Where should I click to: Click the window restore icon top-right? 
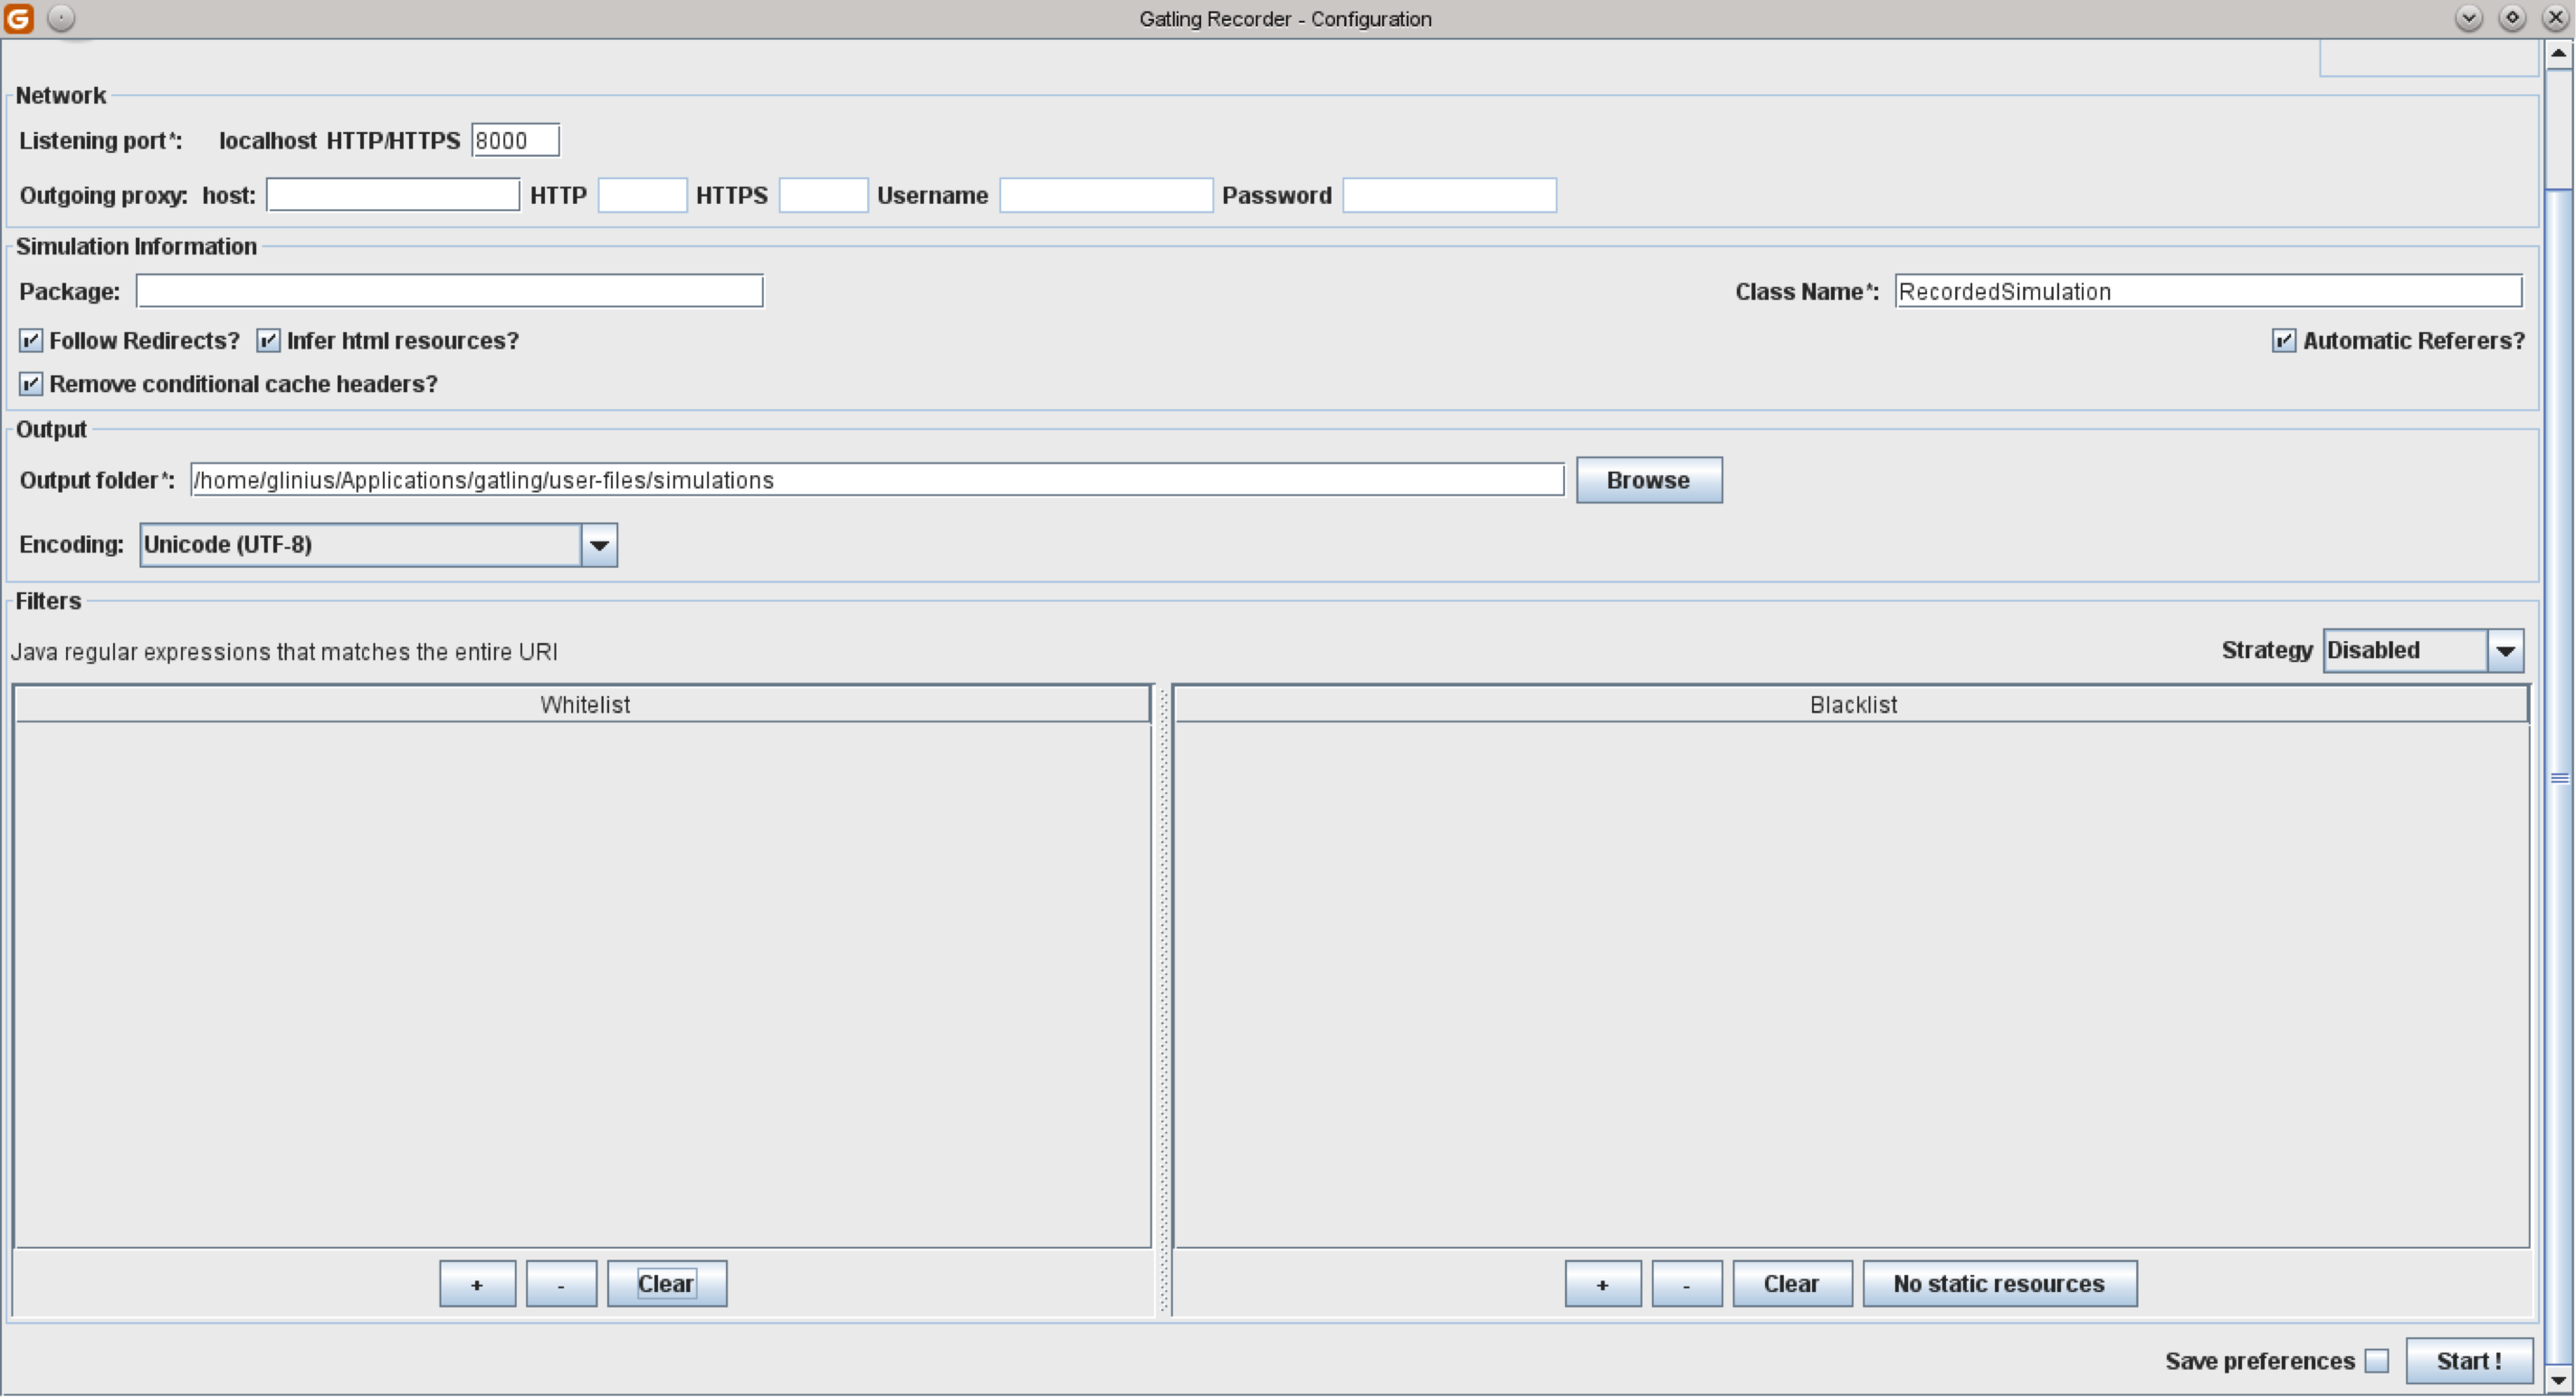click(2509, 17)
